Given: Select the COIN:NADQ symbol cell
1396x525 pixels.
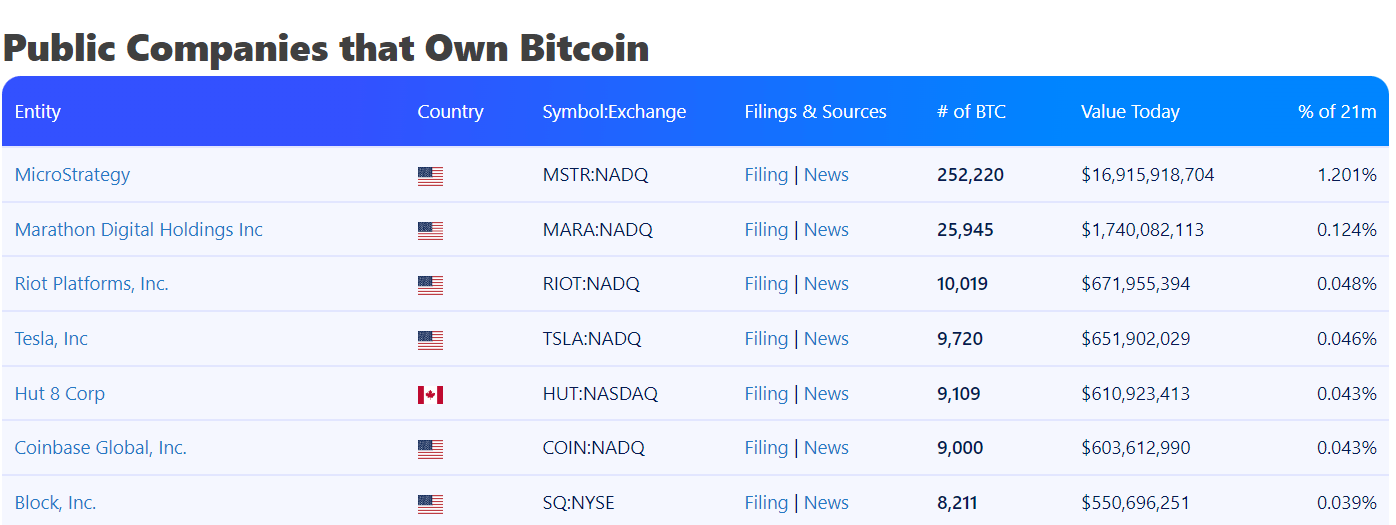Looking at the screenshot, I should [x=594, y=448].
